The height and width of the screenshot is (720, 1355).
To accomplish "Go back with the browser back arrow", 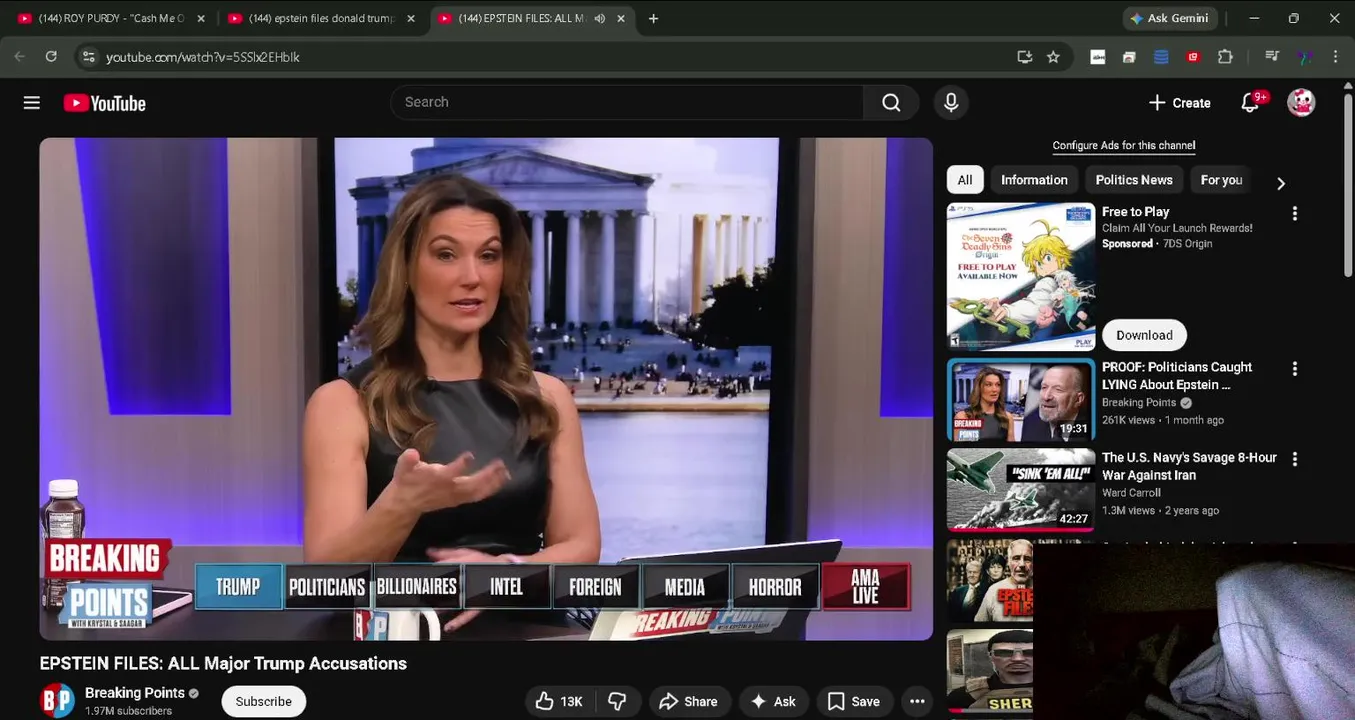I will 19,57.
